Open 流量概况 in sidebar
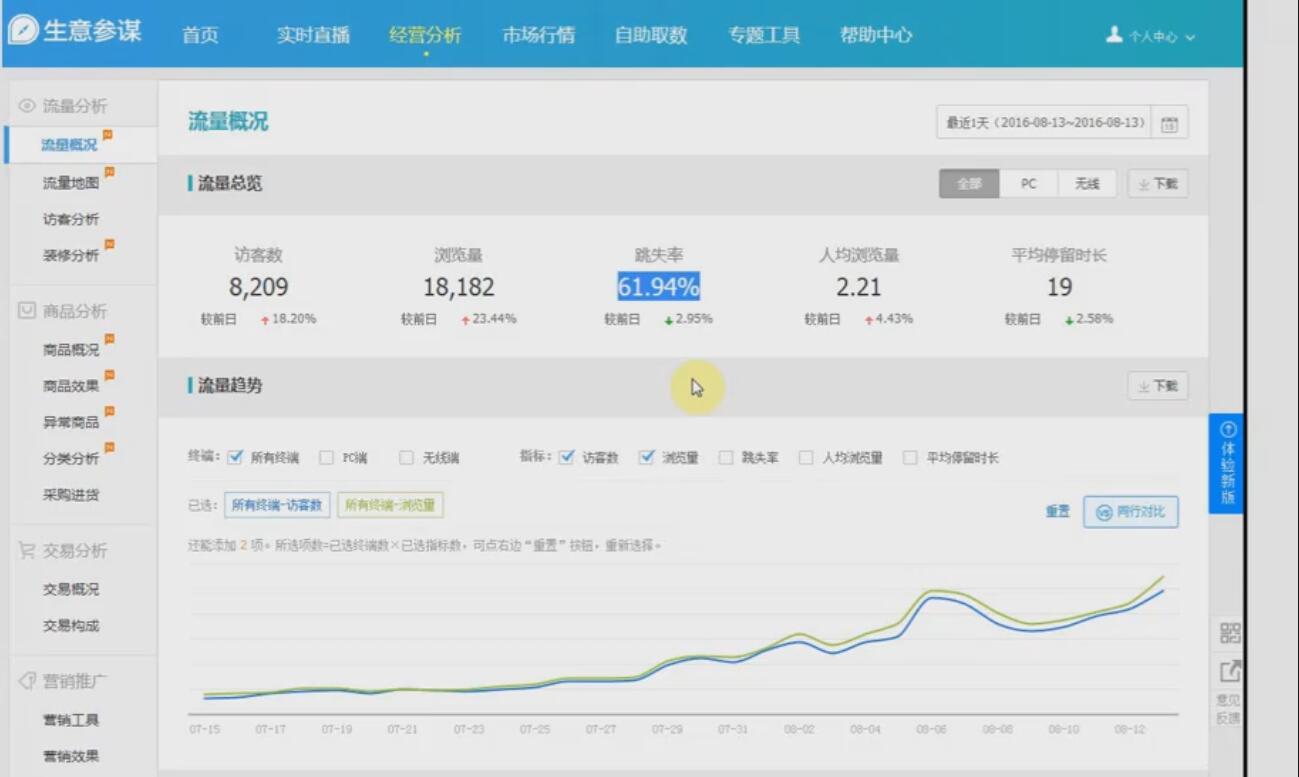Screen dimensions: 1299x777 [x=69, y=145]
